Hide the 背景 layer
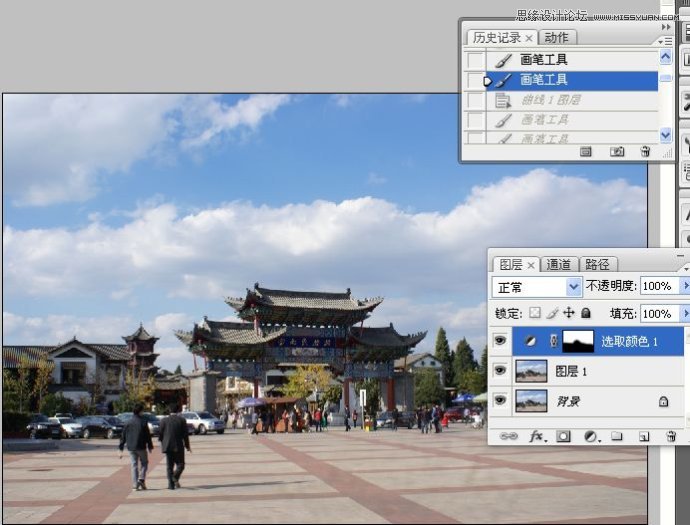 click(x=499, y=400)
